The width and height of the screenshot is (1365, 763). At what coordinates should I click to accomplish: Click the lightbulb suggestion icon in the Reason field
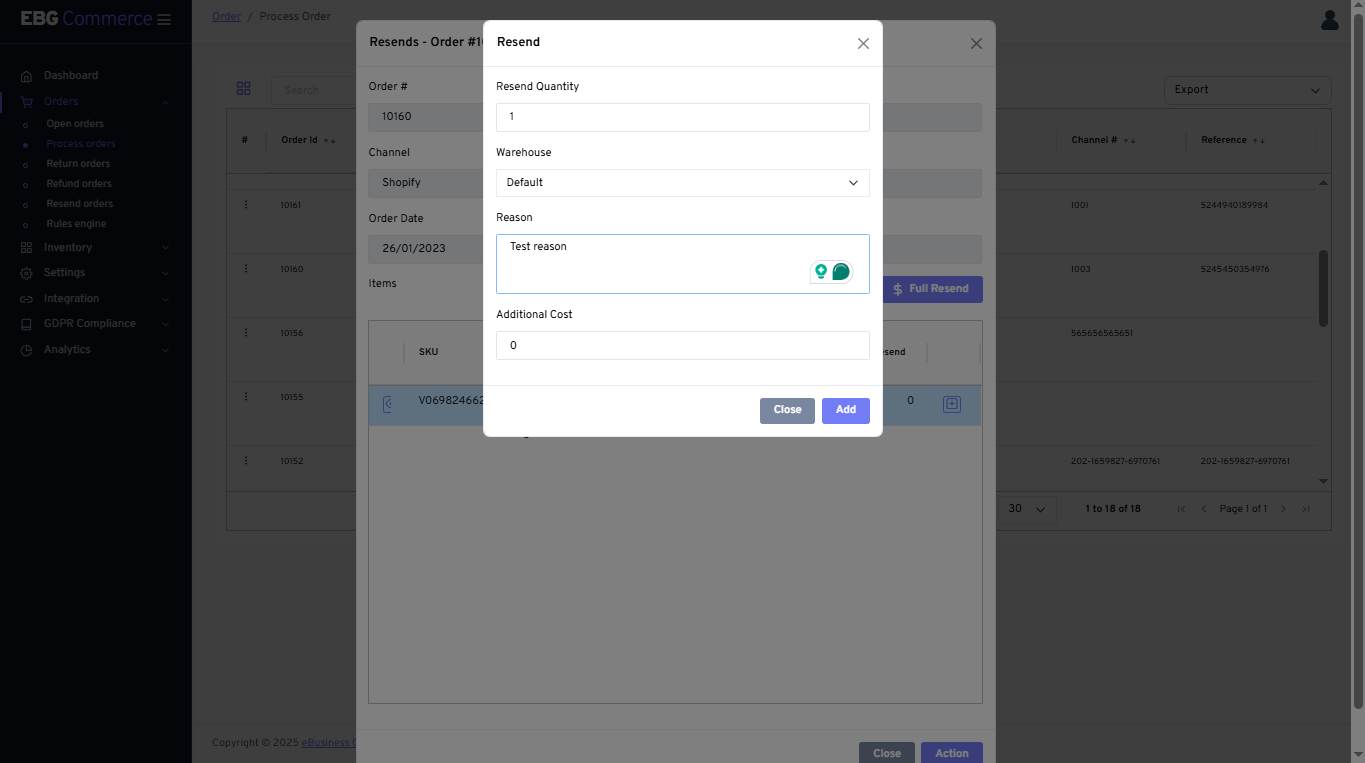click(822, 271)
